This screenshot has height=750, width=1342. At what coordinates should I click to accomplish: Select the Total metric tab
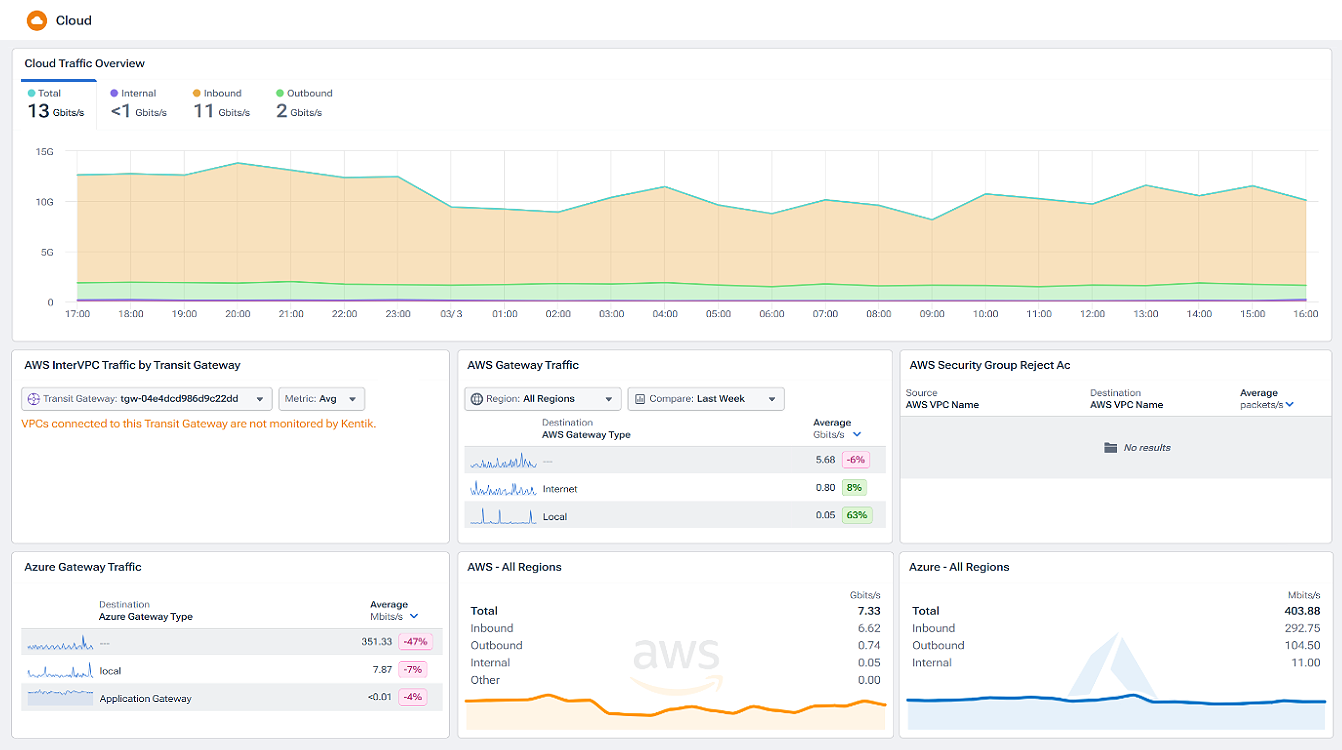[56, 103]
